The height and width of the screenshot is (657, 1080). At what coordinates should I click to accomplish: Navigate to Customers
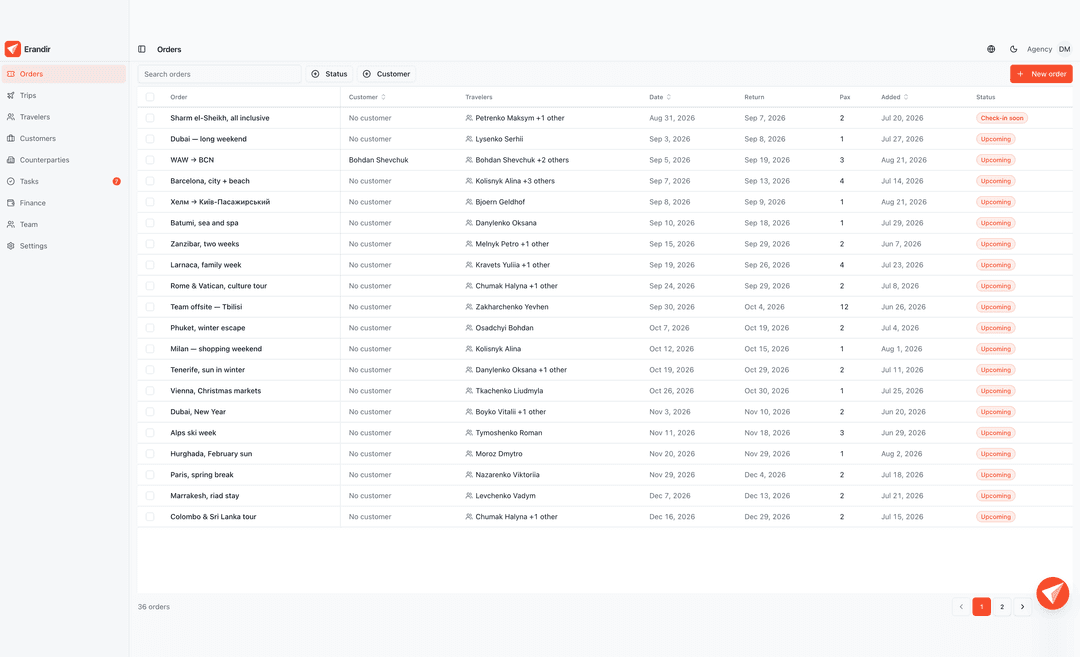coord(63,138)
